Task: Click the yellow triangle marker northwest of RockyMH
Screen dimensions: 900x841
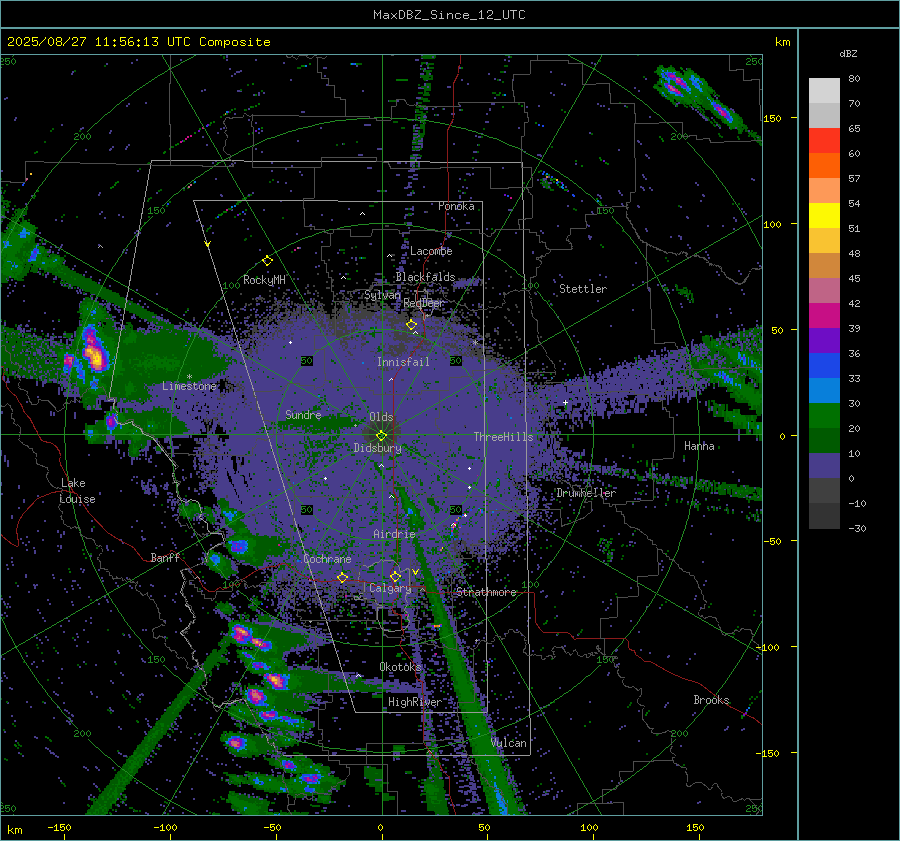Action: point(208,244)
